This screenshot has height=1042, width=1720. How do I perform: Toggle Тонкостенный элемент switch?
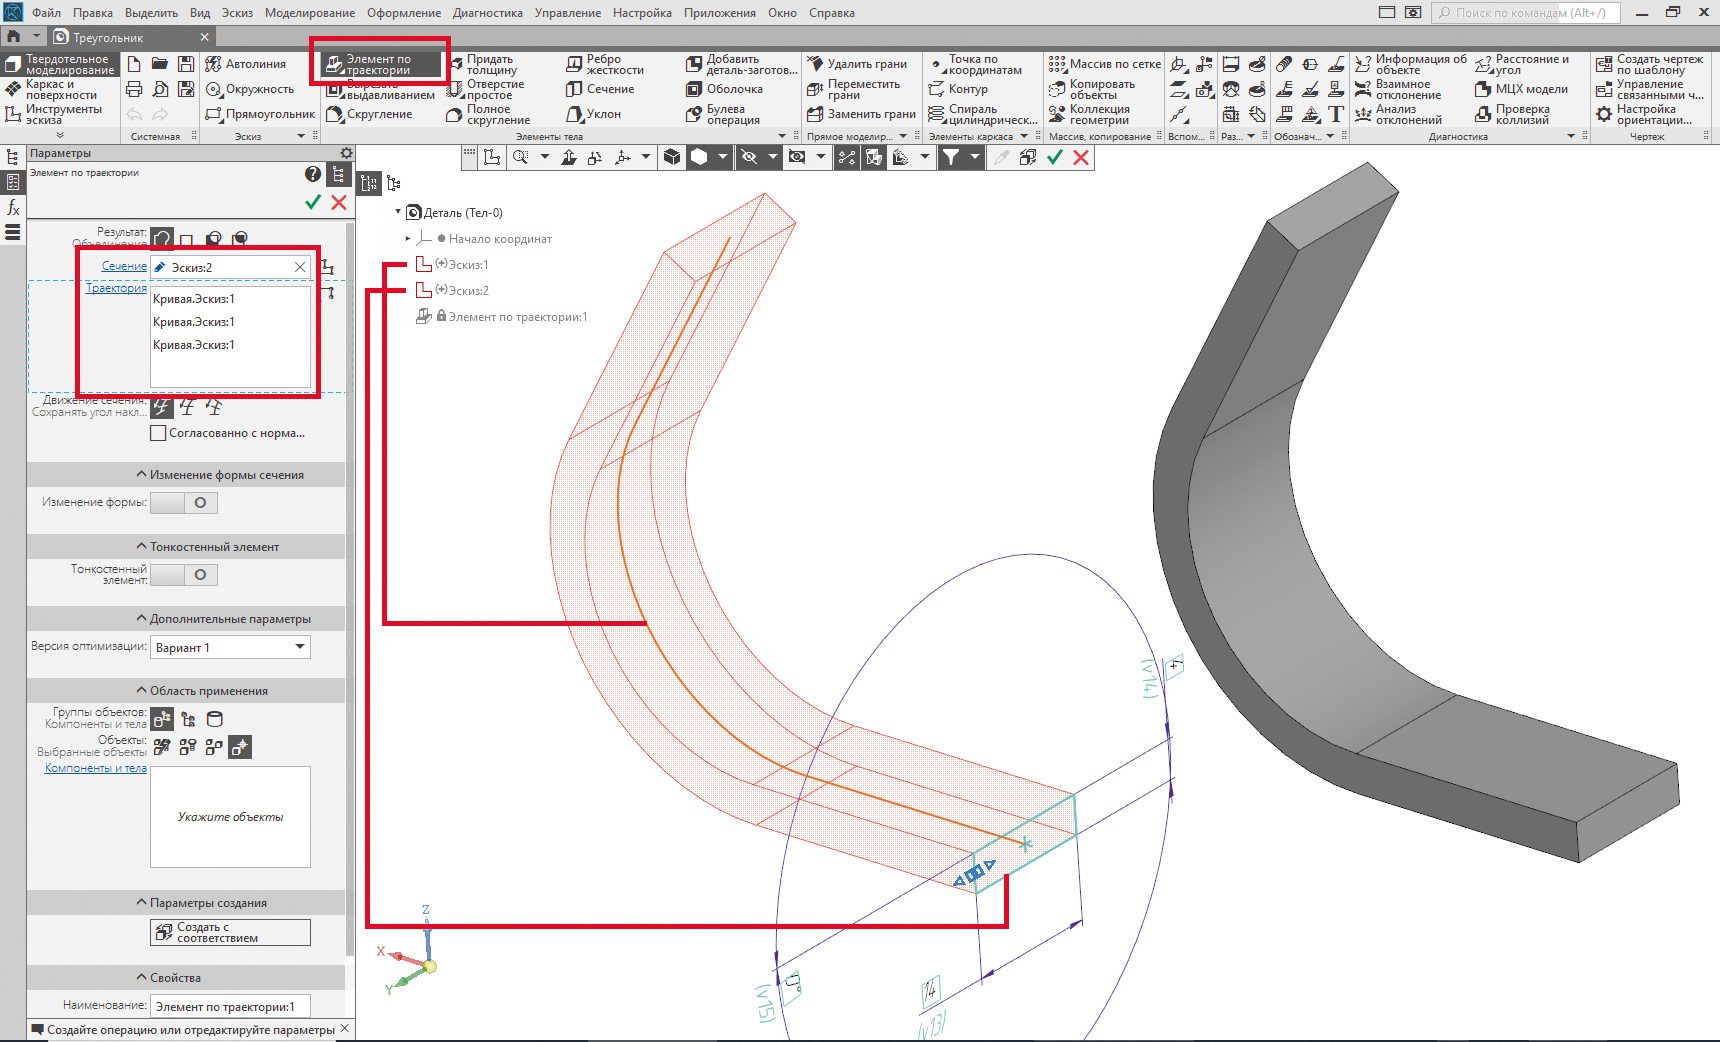coord(184,575)
